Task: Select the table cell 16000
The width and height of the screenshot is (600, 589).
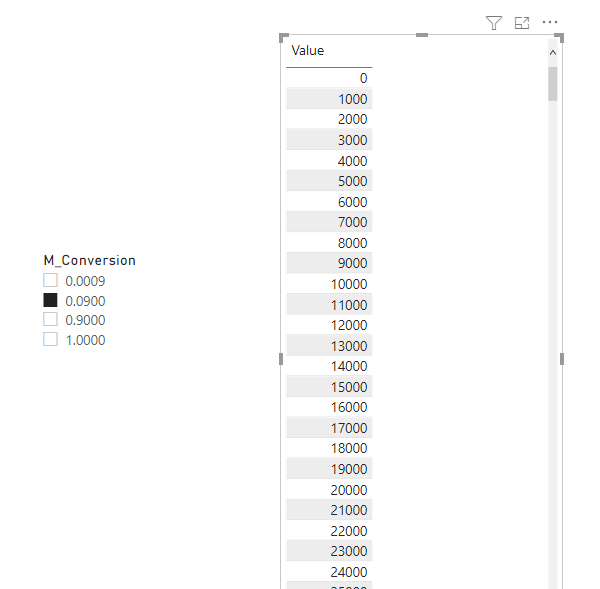Action: click(x=329, y=407)
